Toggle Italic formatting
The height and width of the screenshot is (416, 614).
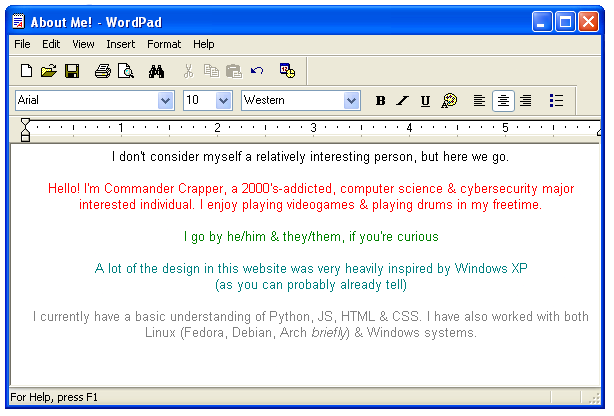(402, 101)
